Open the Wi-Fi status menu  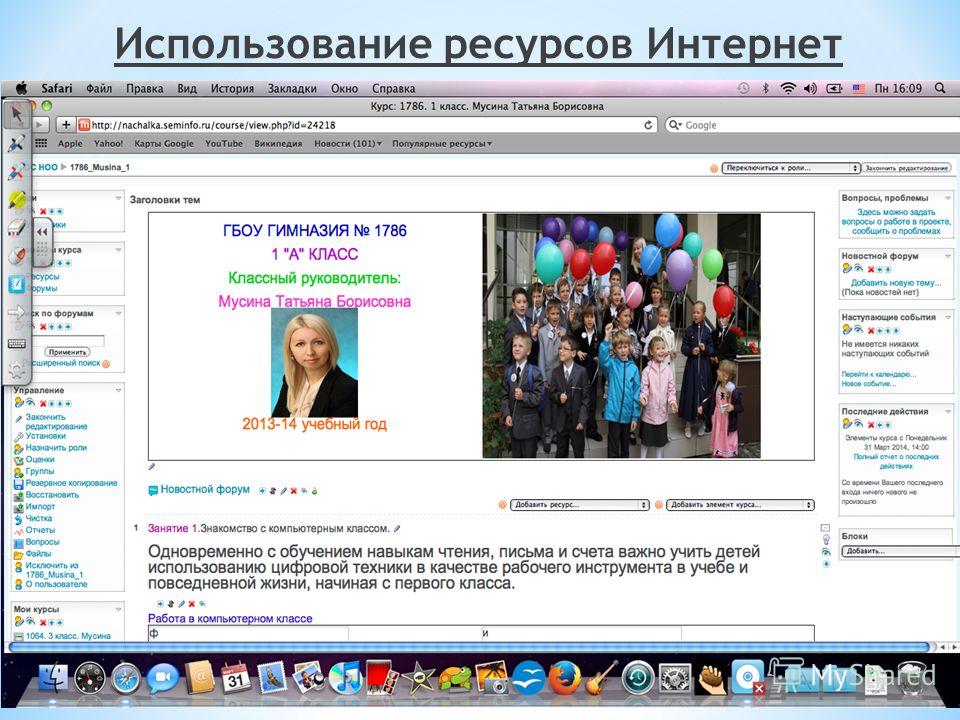pyautogui.click(x=788, y=88)
